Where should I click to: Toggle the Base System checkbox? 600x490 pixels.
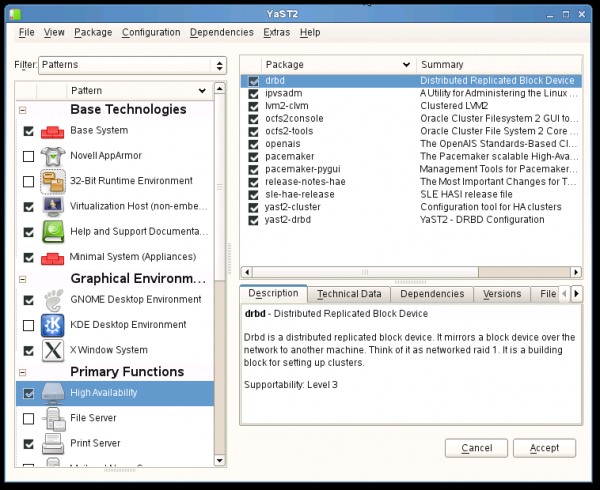28,131
